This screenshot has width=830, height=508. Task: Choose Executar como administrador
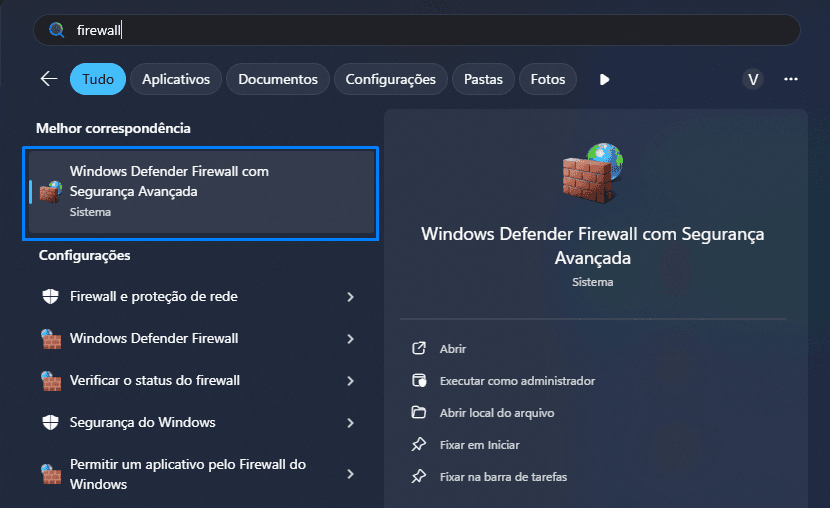[517, 381]
